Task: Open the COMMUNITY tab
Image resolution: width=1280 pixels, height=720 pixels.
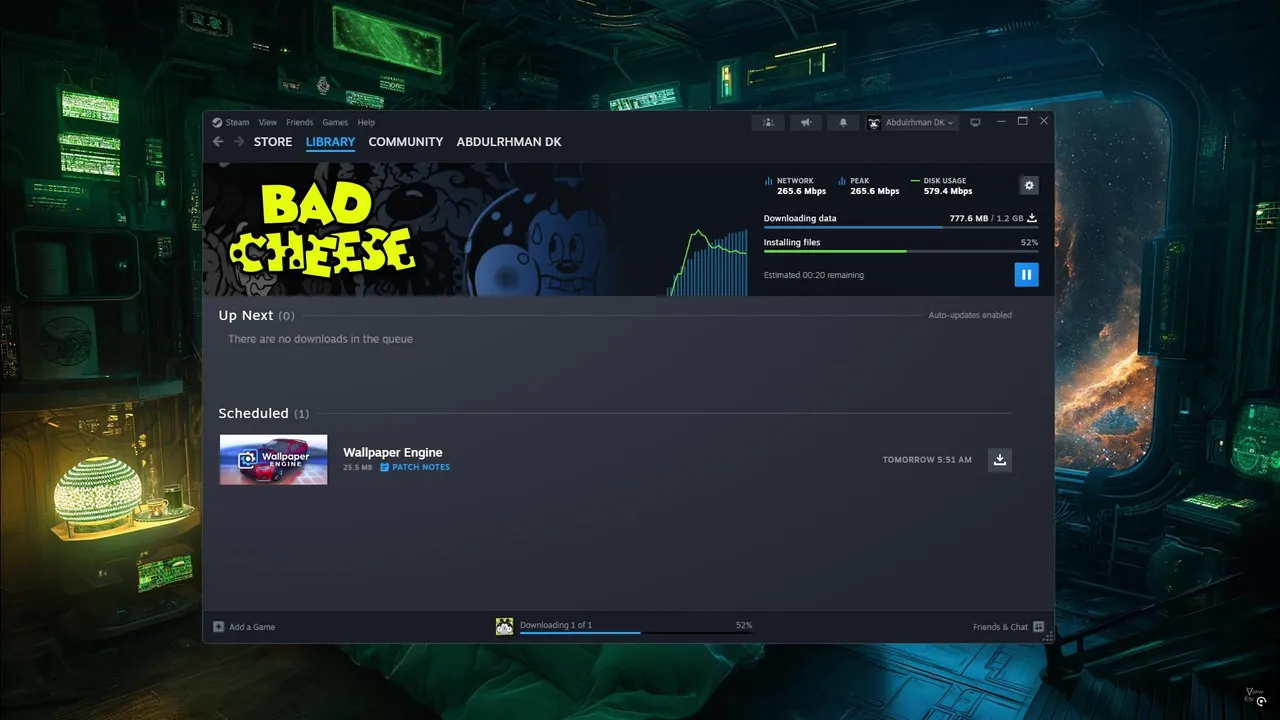Action: click(x=405, y=142)
